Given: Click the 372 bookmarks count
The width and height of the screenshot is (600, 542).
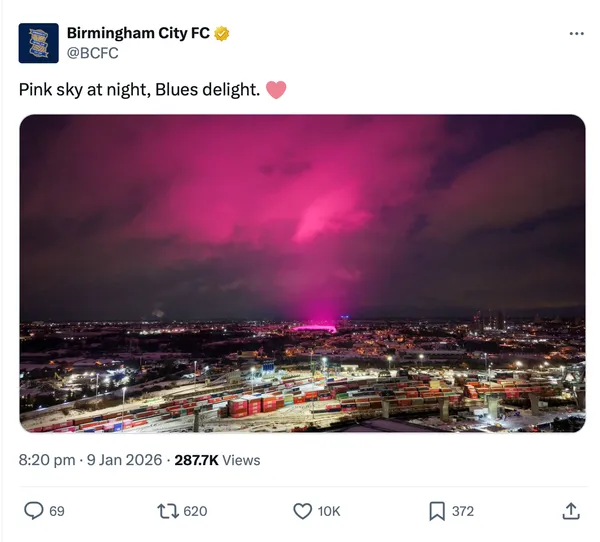Looking at the screenshot, I should [463, 511].
